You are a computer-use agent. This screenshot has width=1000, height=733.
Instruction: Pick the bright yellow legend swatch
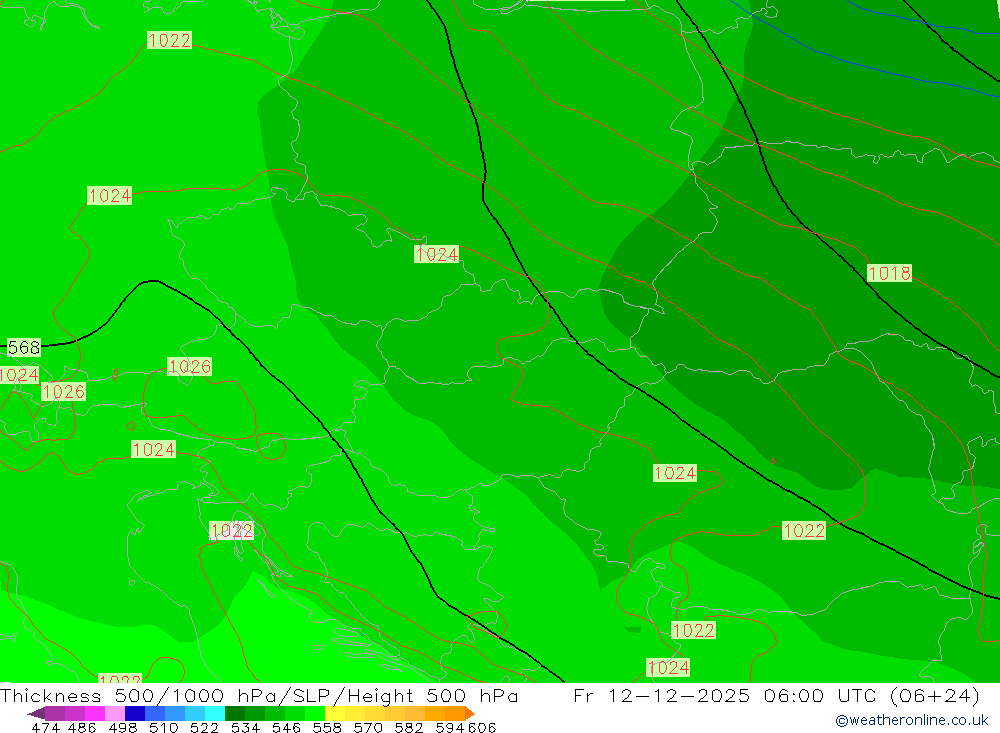335,713
